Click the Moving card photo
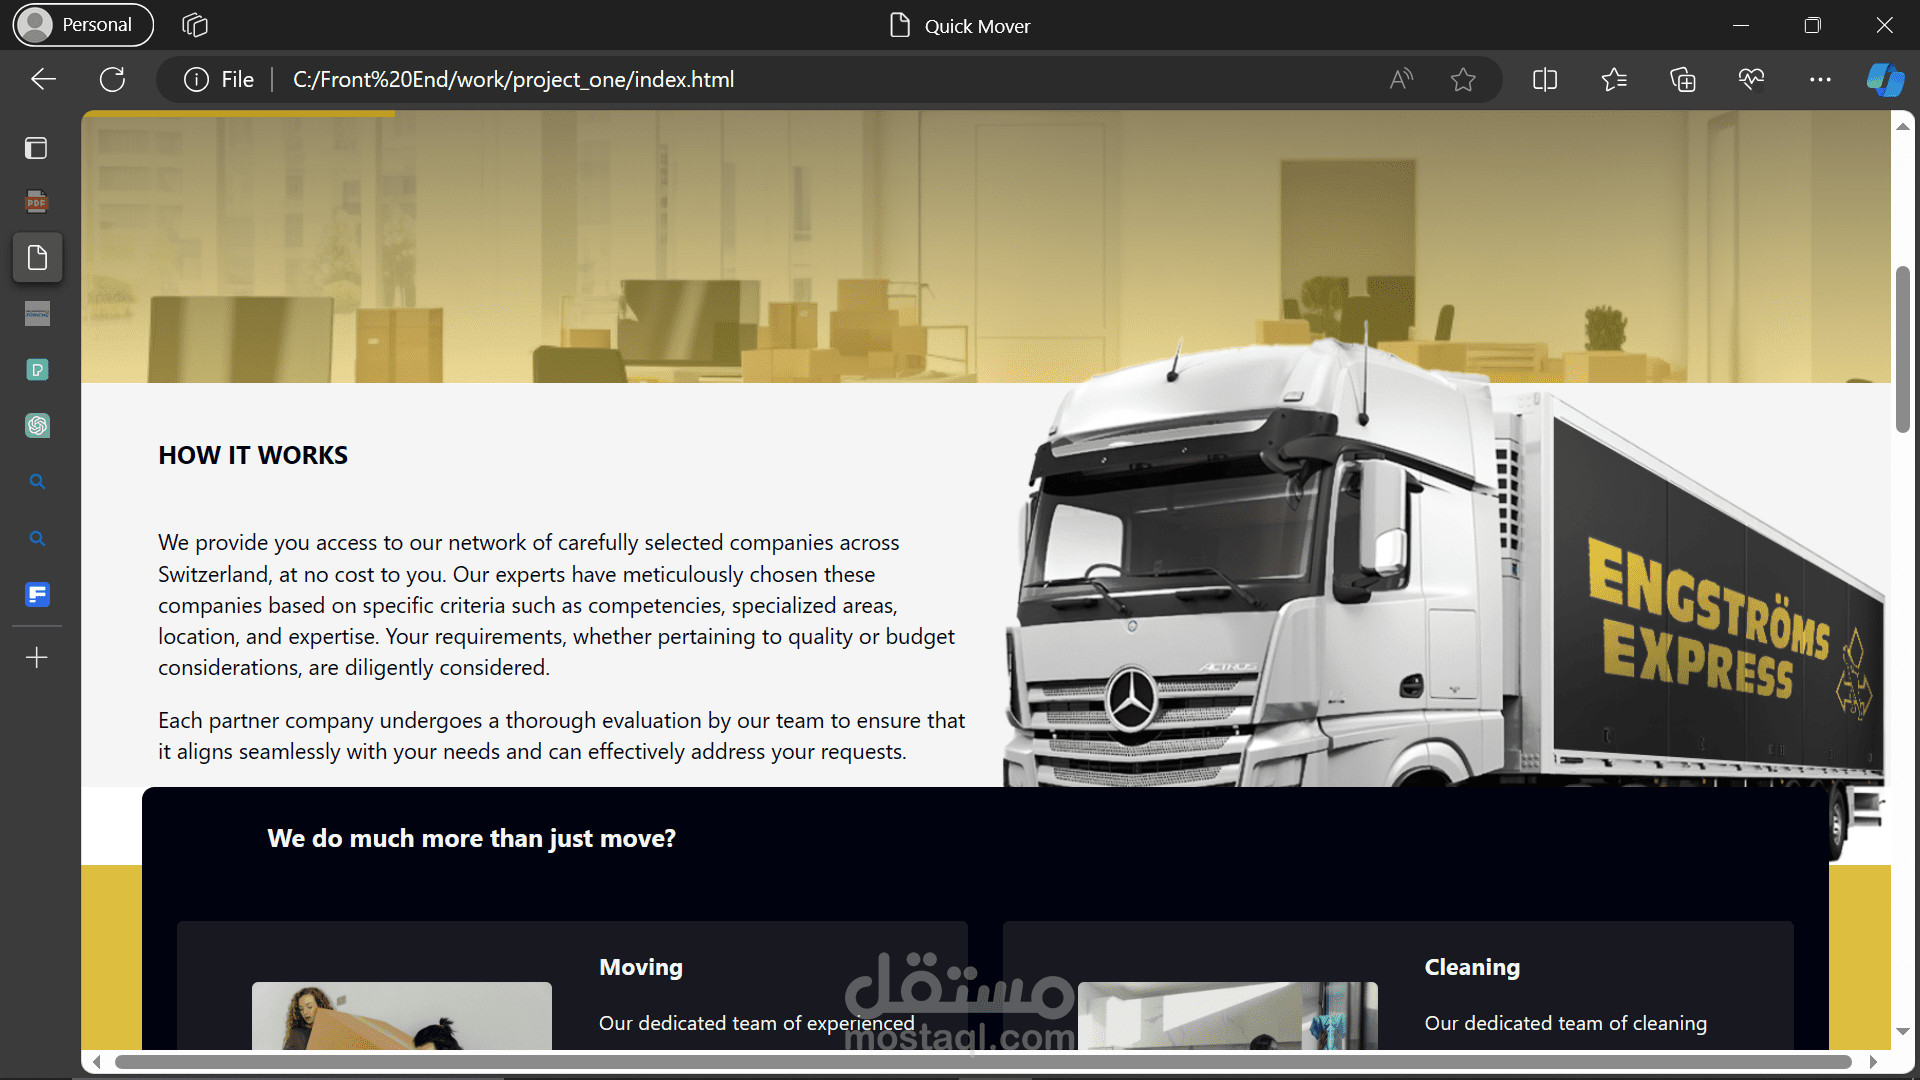1920x1080 pixels. pyautogui.click(x=402, y=1015)
